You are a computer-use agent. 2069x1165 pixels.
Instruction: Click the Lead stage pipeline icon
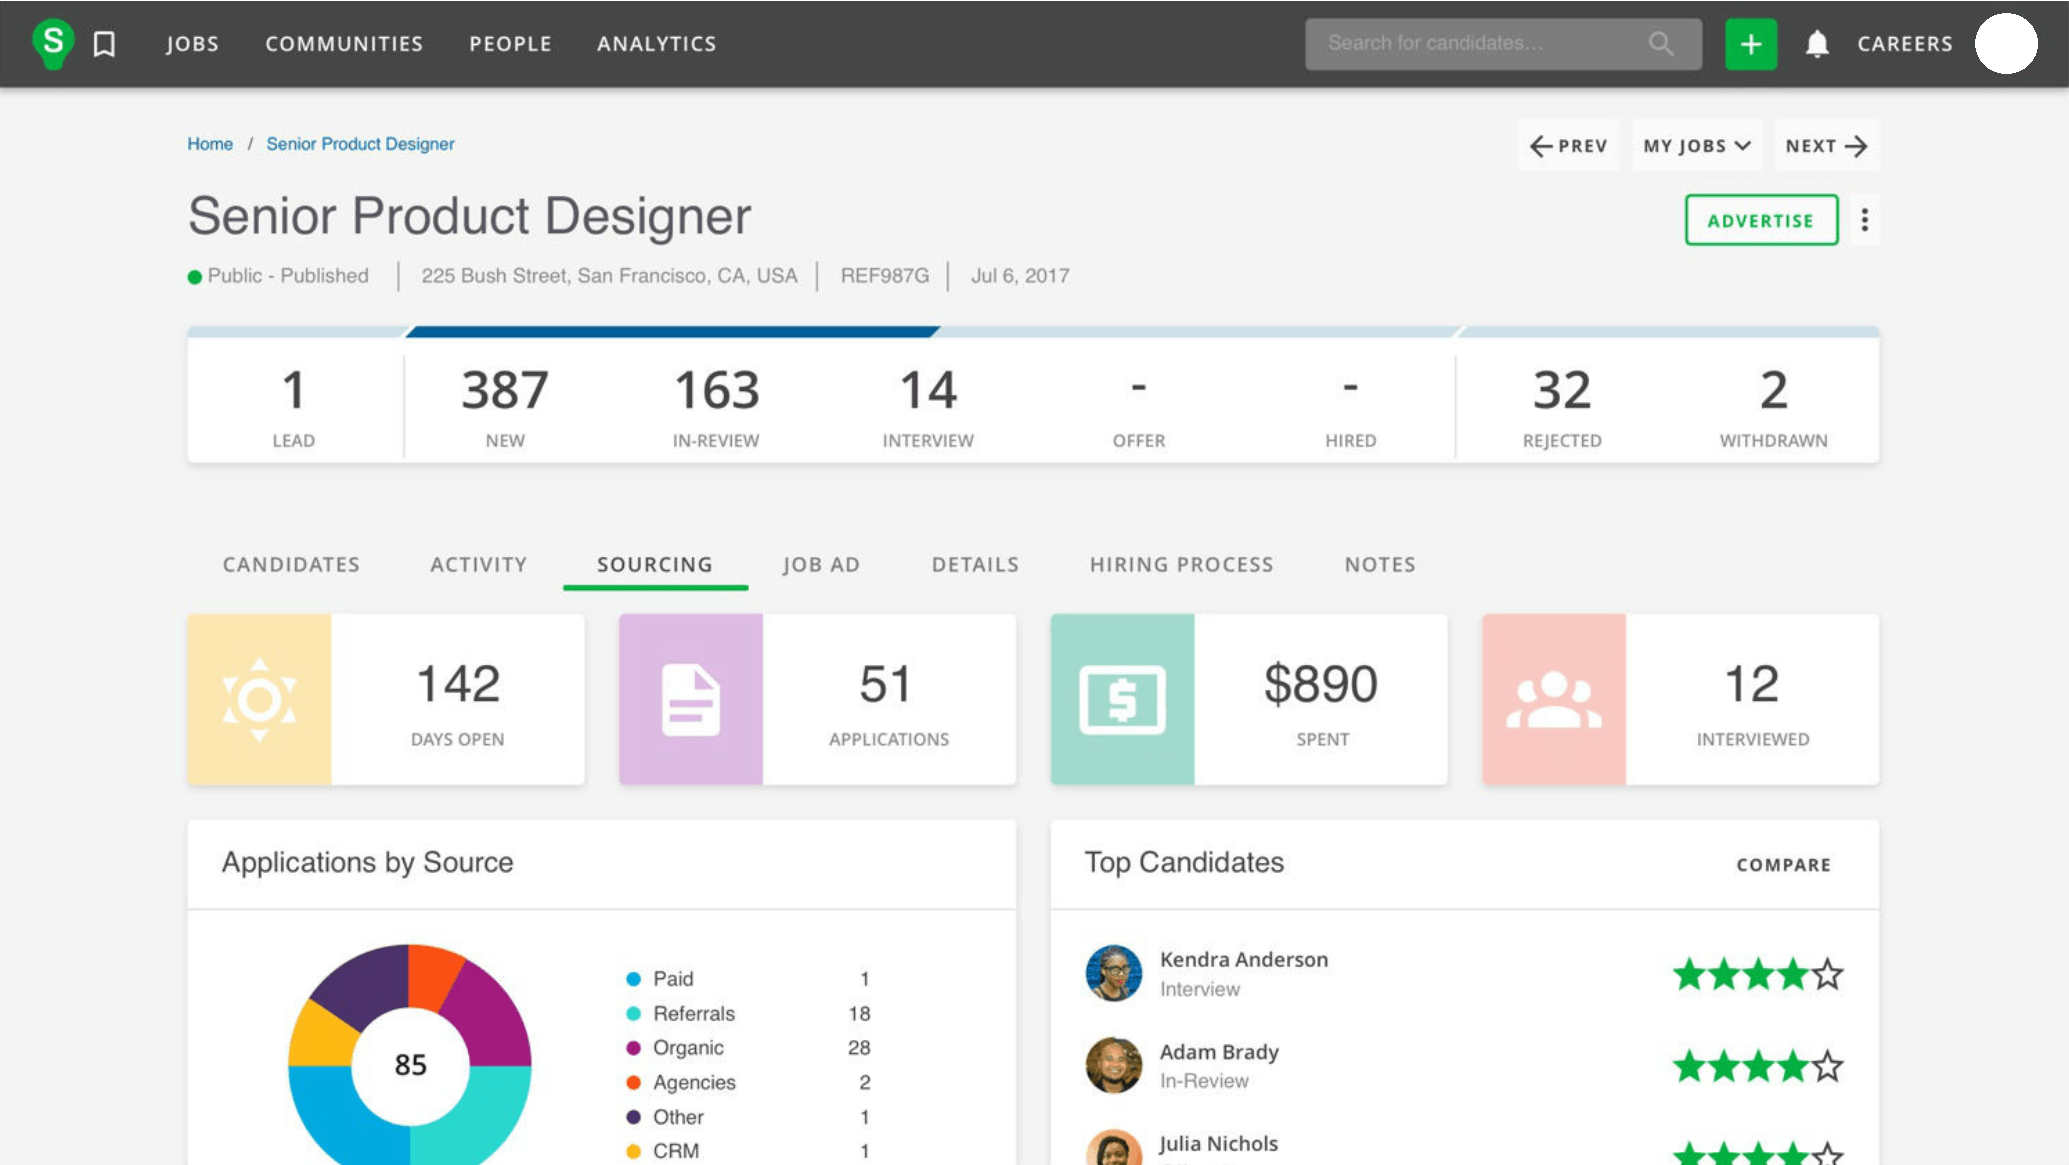click(x=294, y=401)
